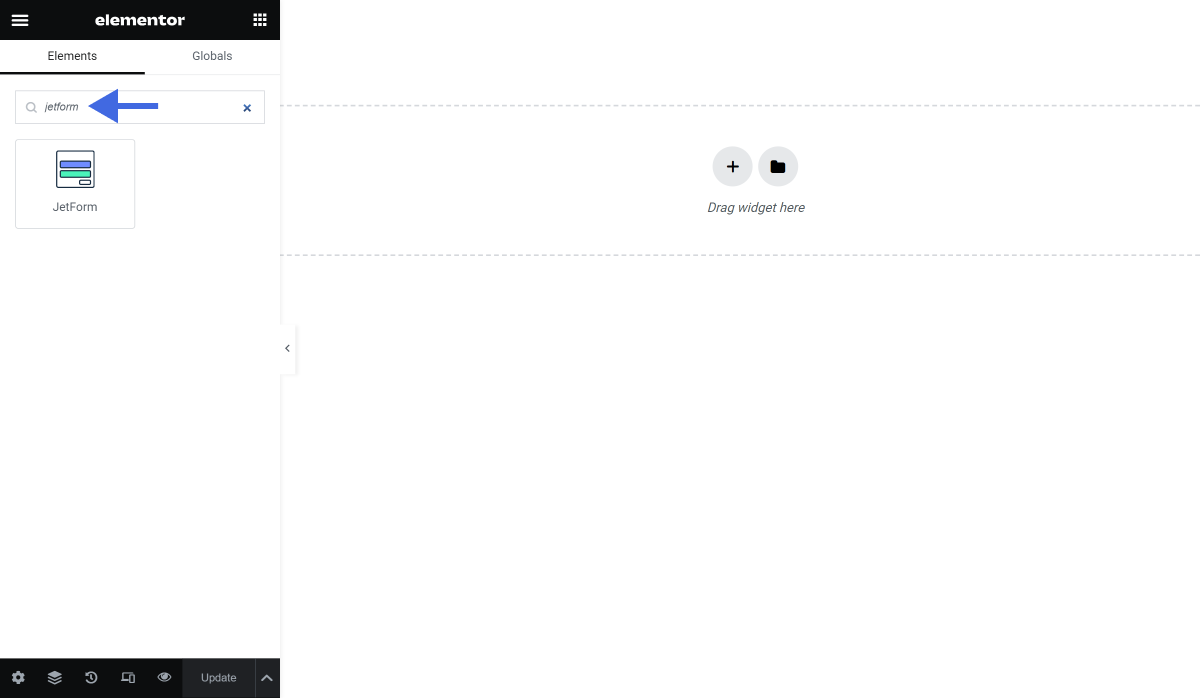Open the revision History icon
This screenshot has height=698, width=1200.
[91, 678]
